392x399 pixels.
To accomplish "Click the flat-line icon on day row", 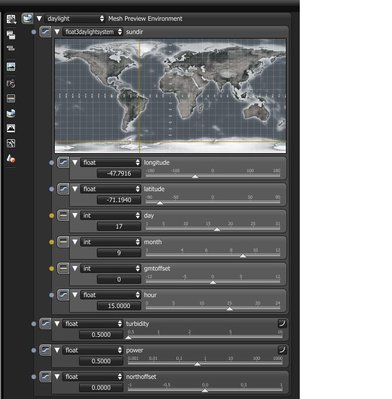I will click(x=63, y=215).
